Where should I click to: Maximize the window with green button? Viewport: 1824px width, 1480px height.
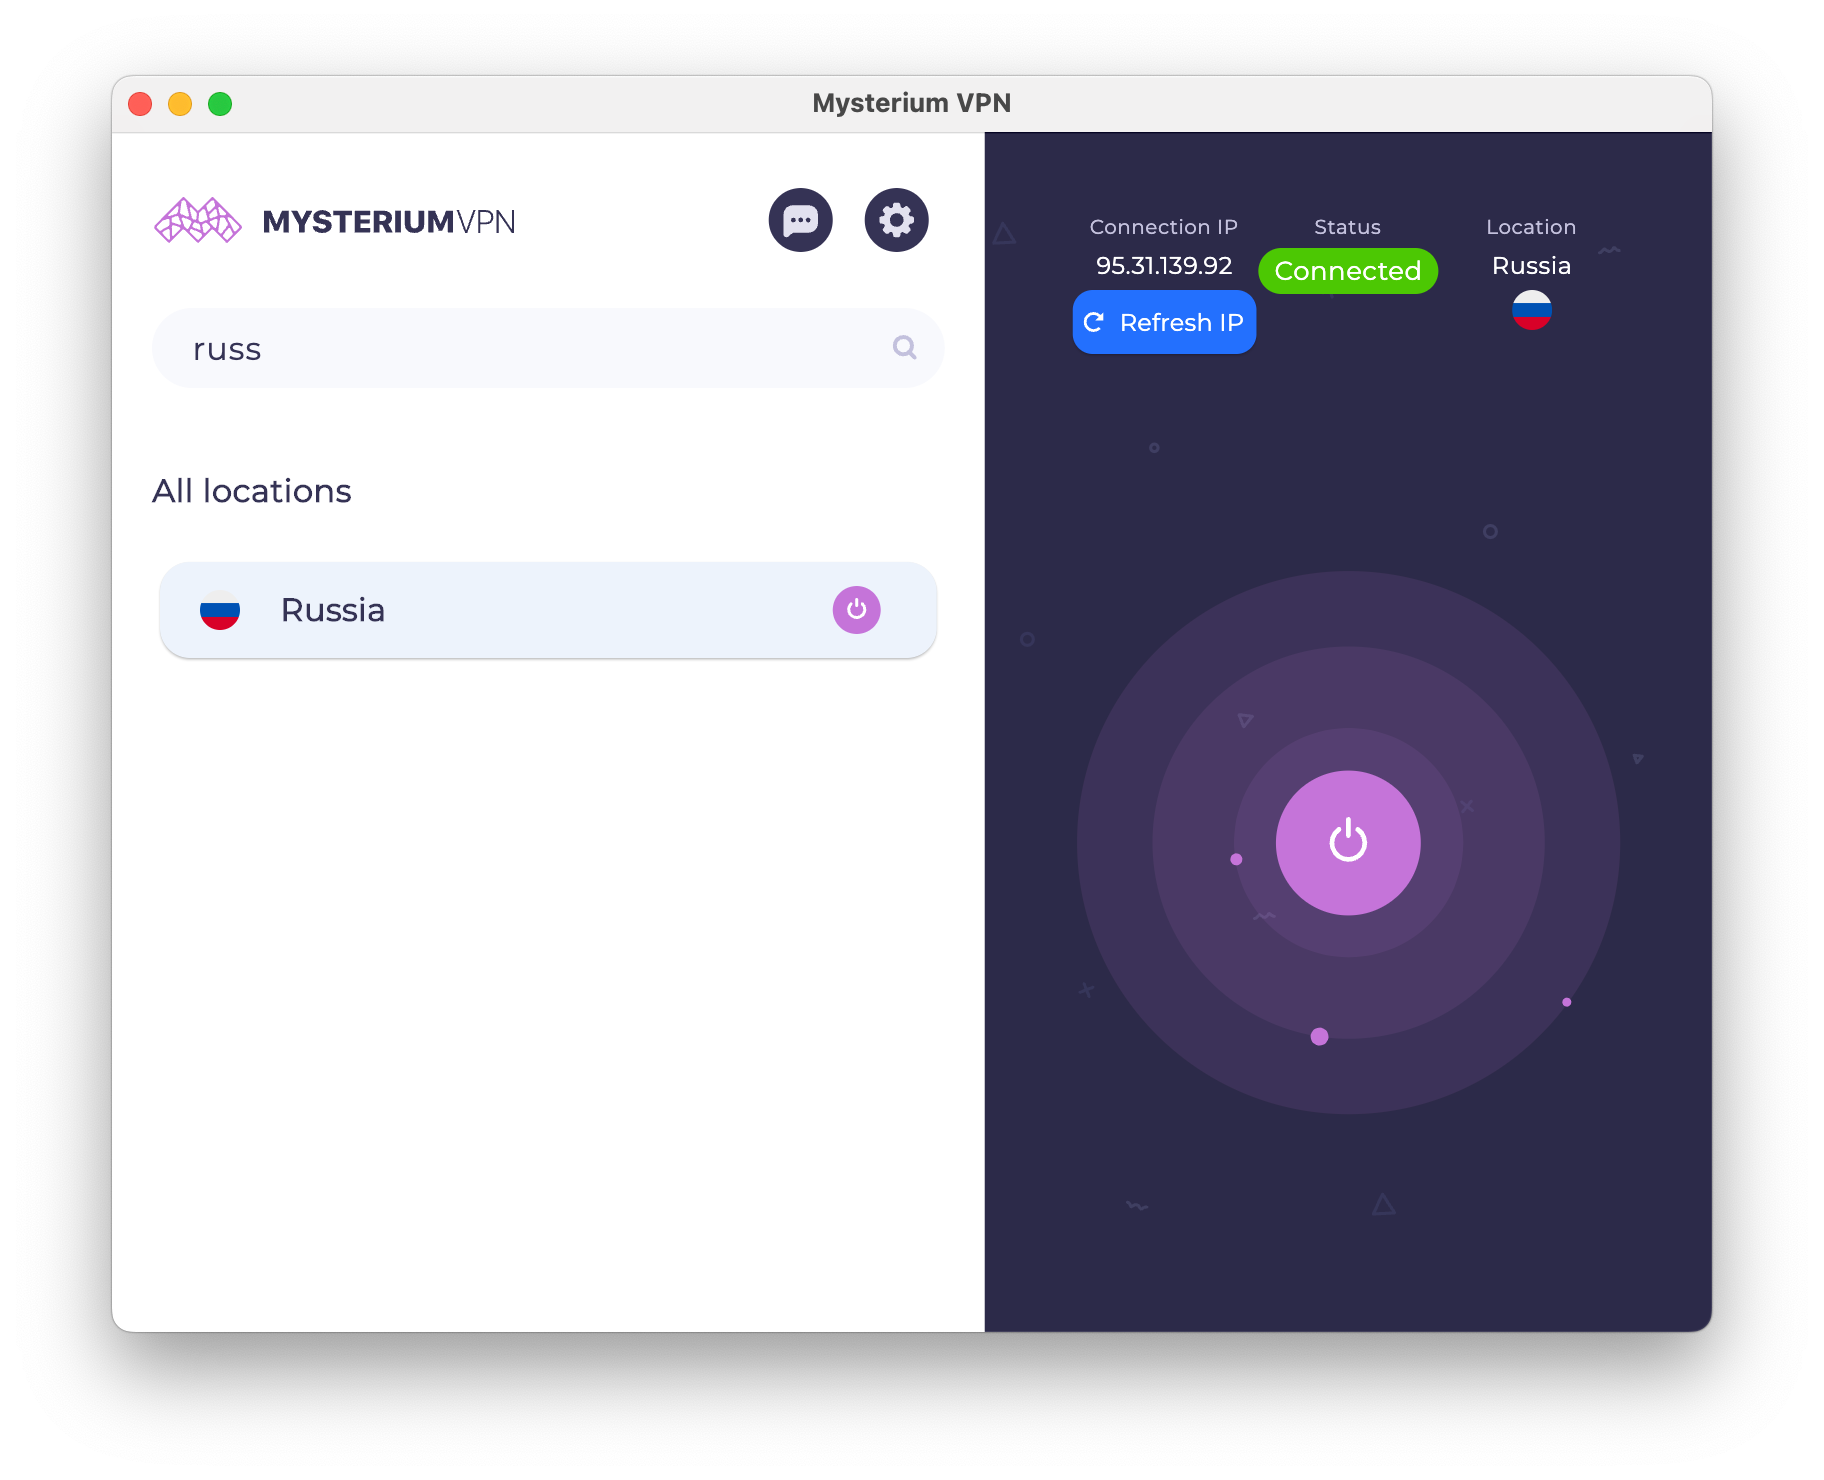pos(220,104)
